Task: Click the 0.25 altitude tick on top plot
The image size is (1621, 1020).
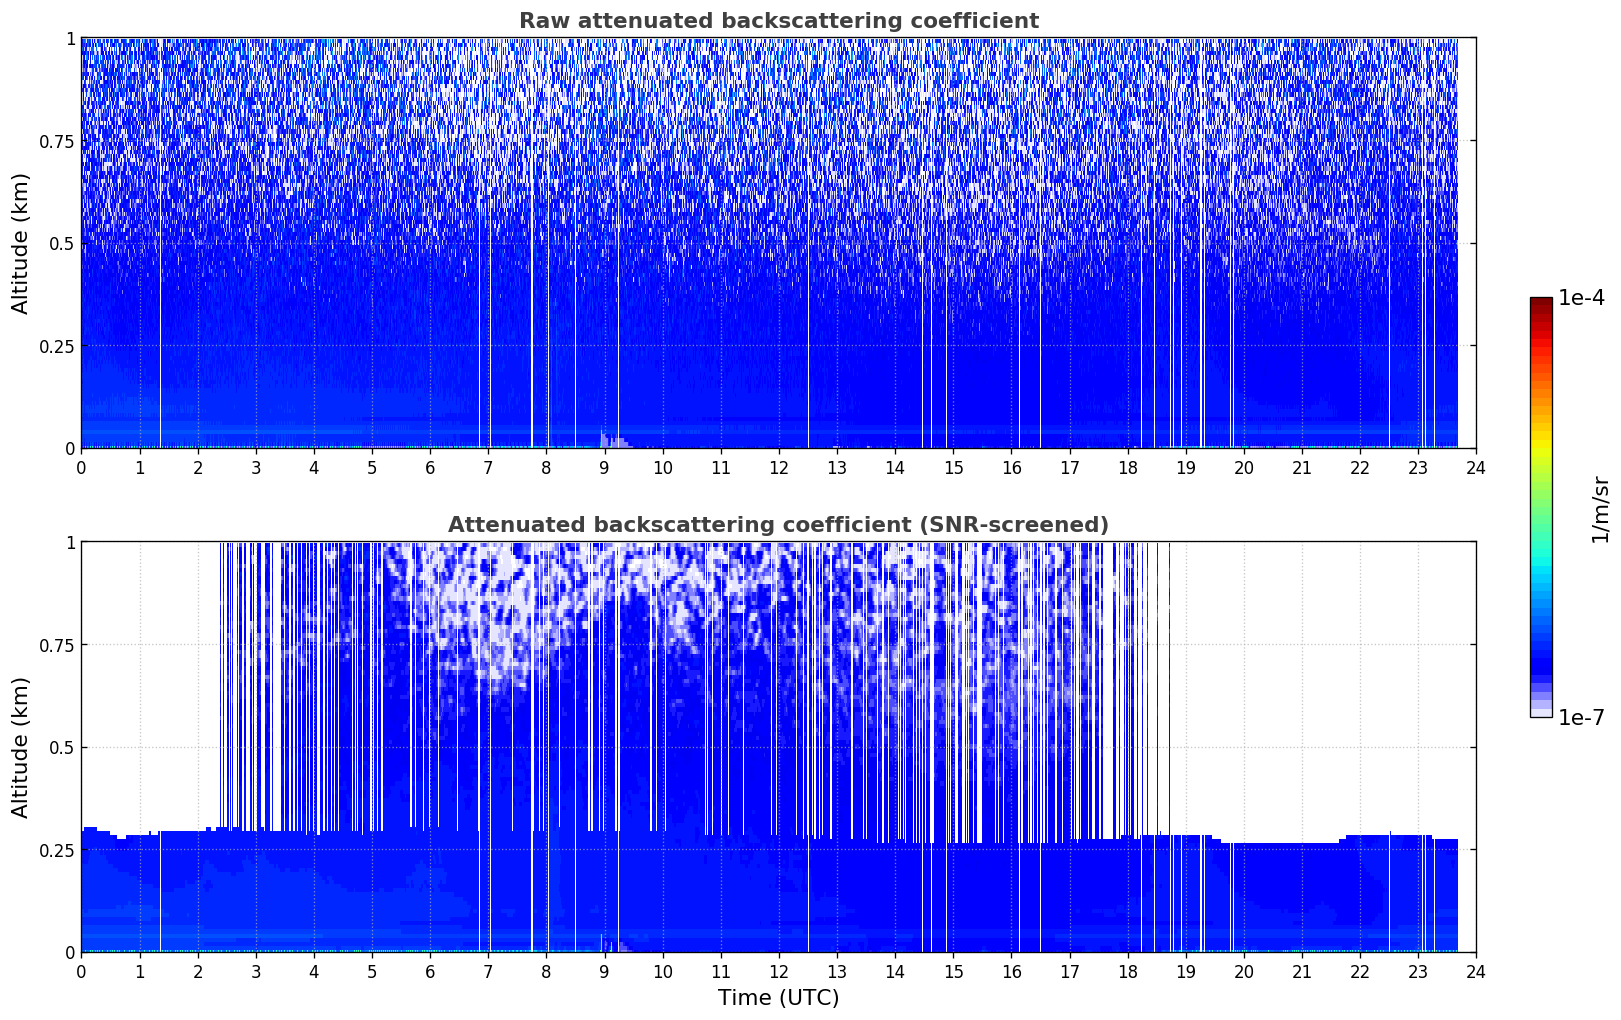Action: point(57,346)
